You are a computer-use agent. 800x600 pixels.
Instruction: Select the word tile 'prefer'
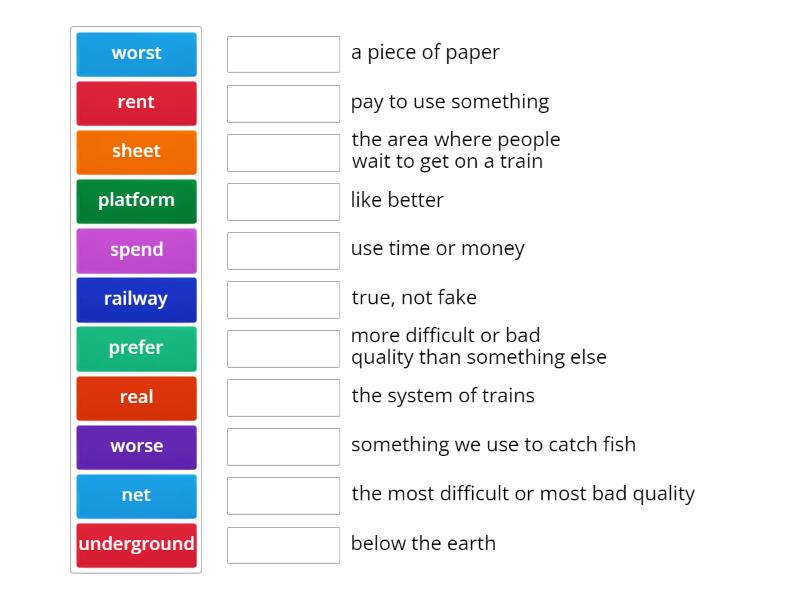pos(136,348)
